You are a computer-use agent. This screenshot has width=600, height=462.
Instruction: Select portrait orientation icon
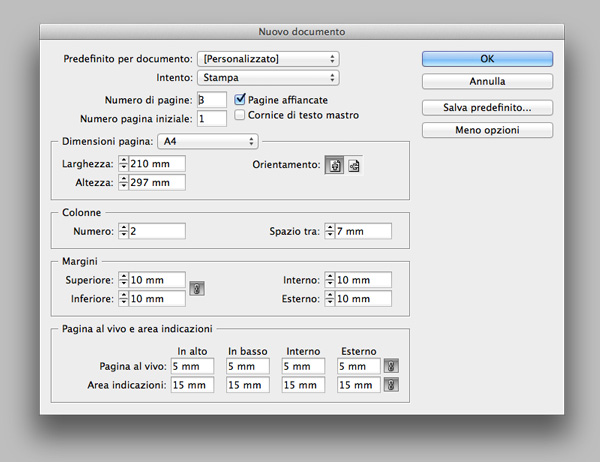tap(334, 166)
